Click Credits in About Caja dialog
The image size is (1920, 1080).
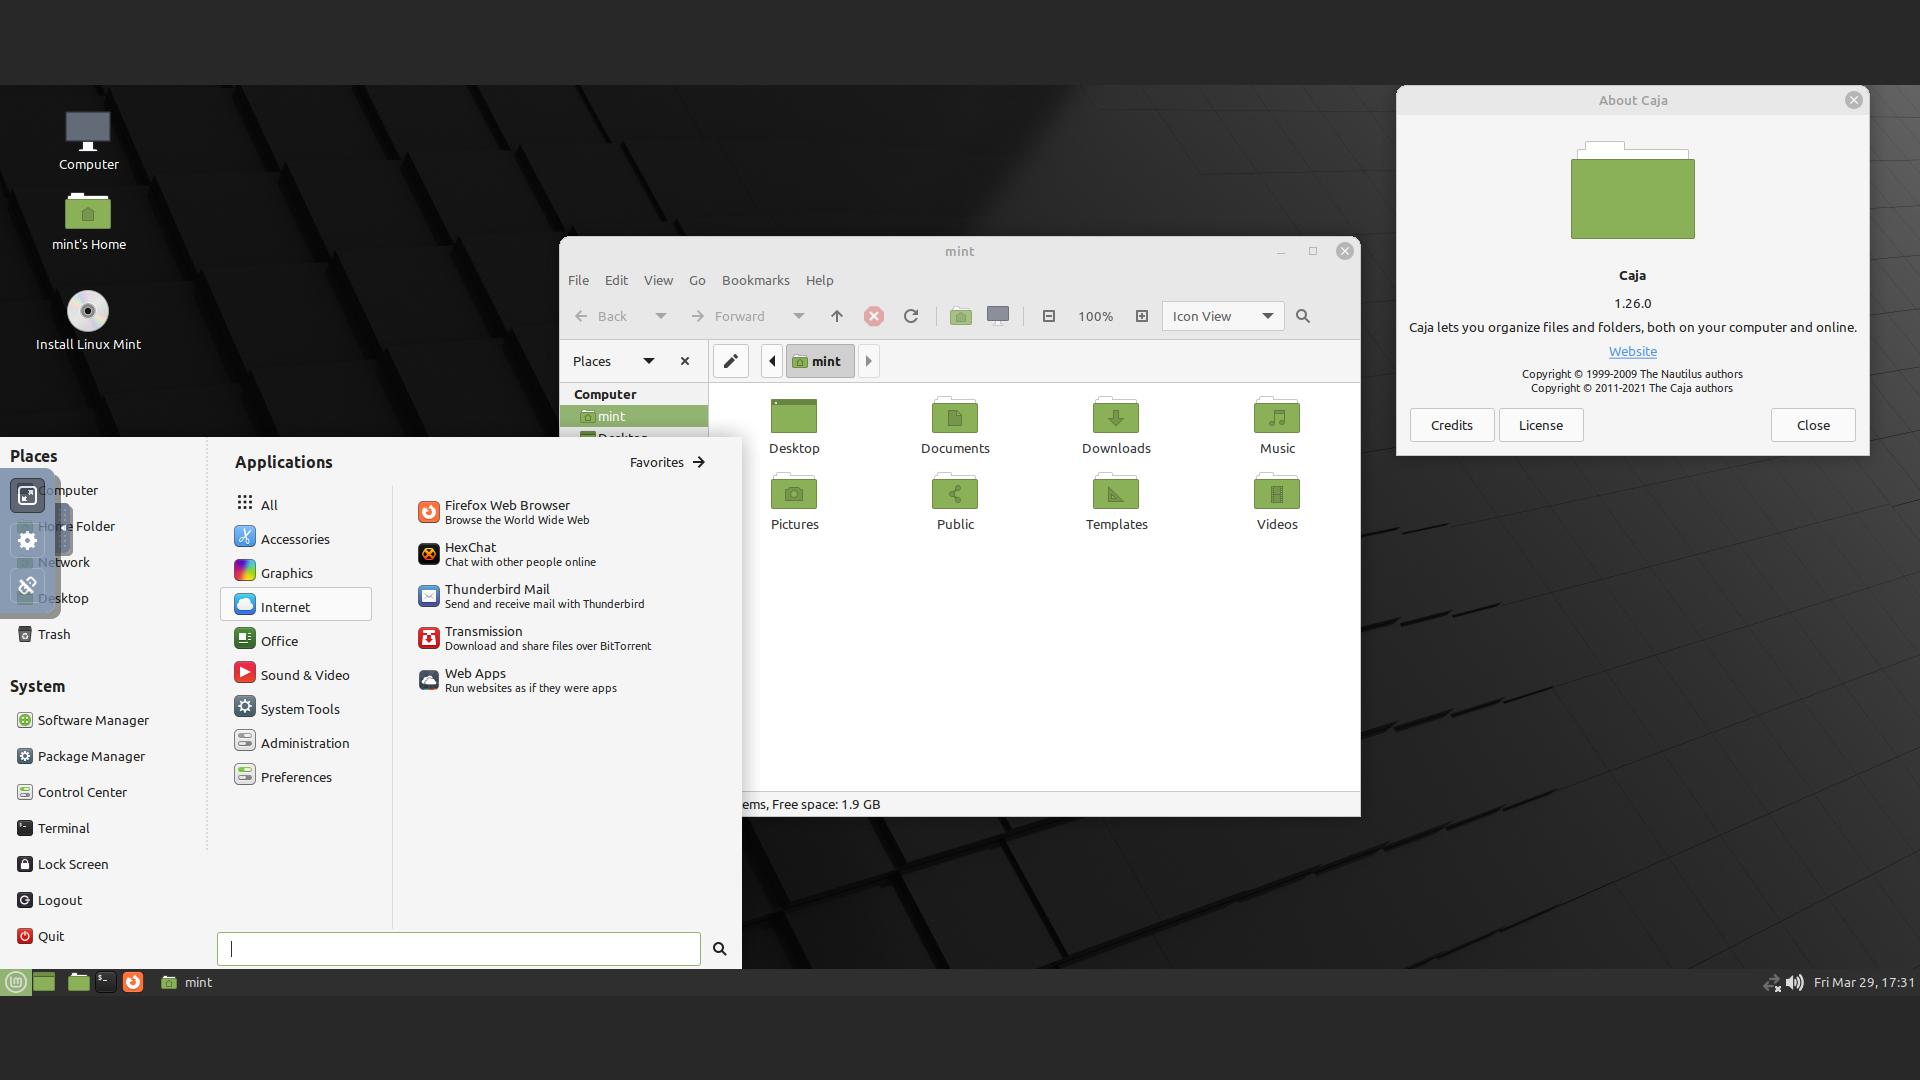tap(1451, 425)
